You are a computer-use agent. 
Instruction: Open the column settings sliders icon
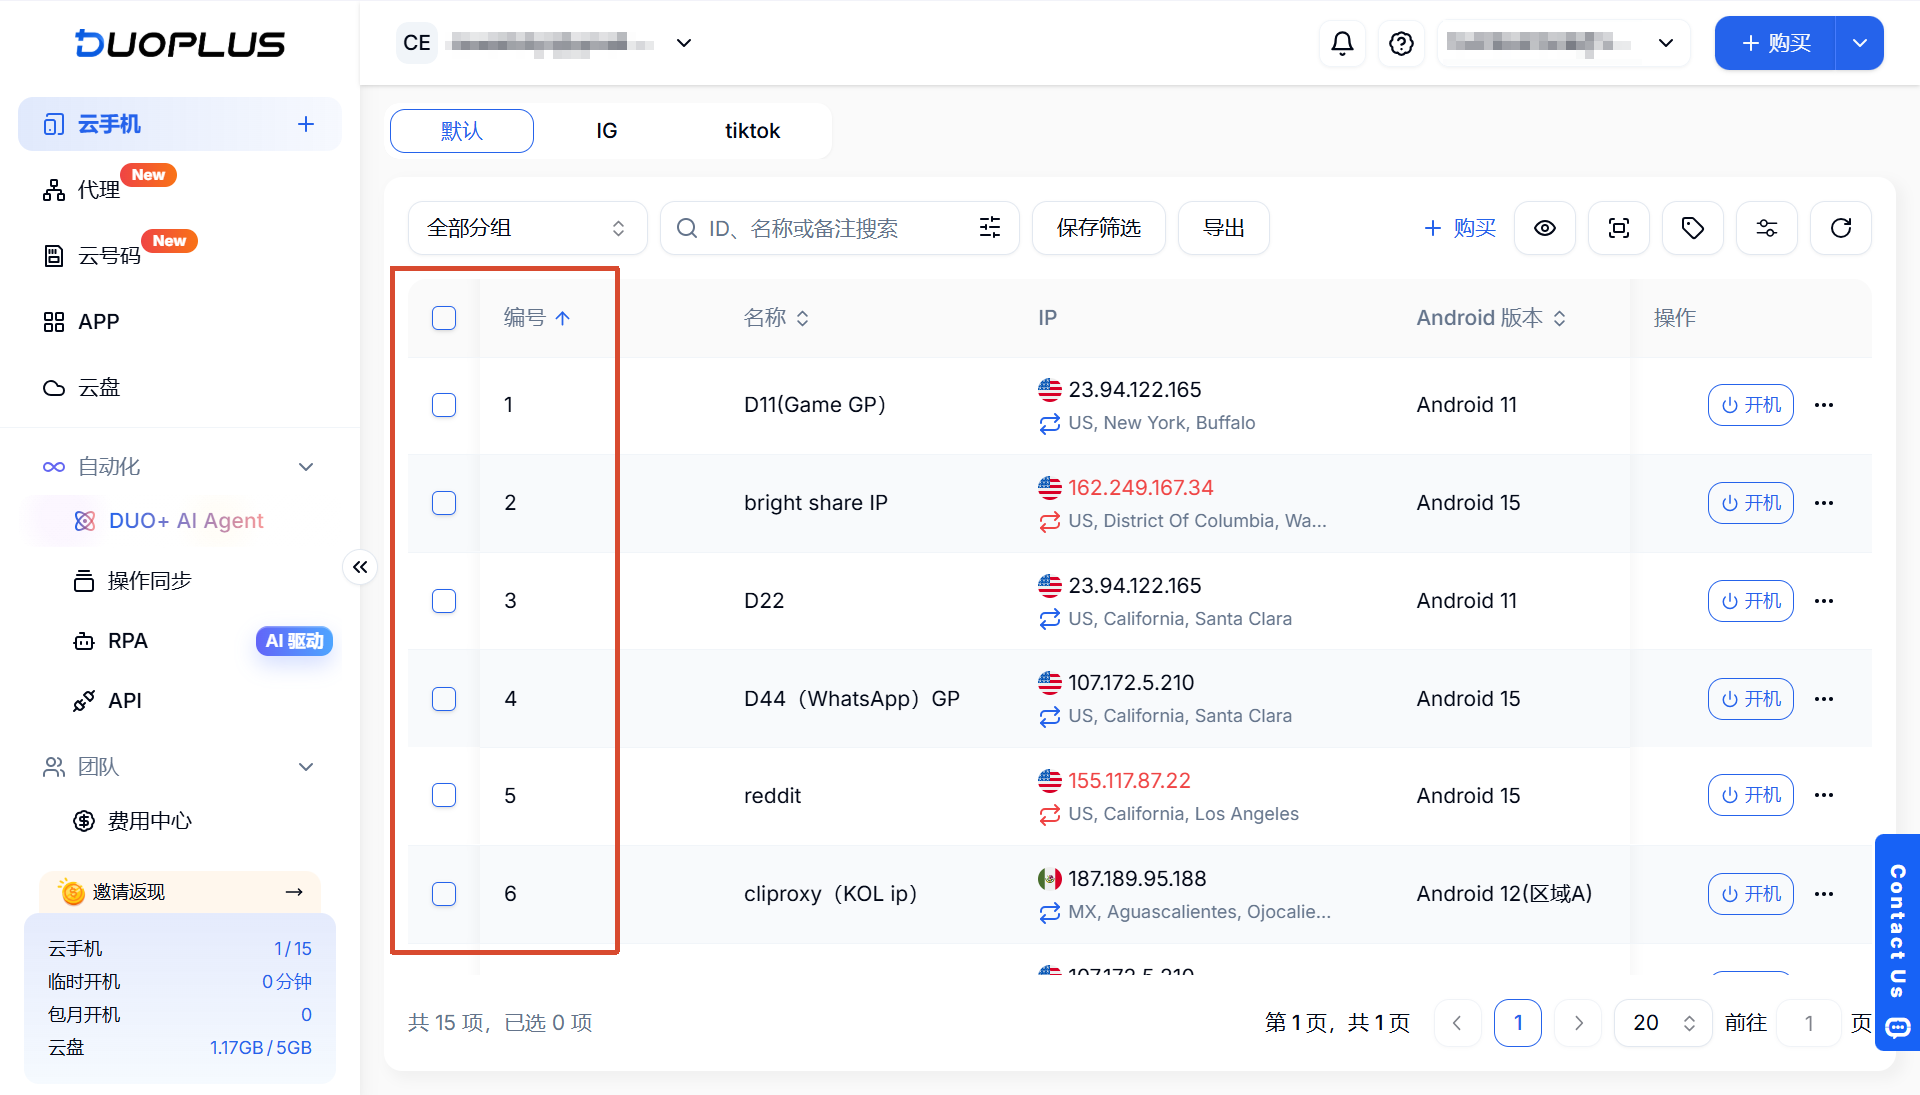(1767, 228)
